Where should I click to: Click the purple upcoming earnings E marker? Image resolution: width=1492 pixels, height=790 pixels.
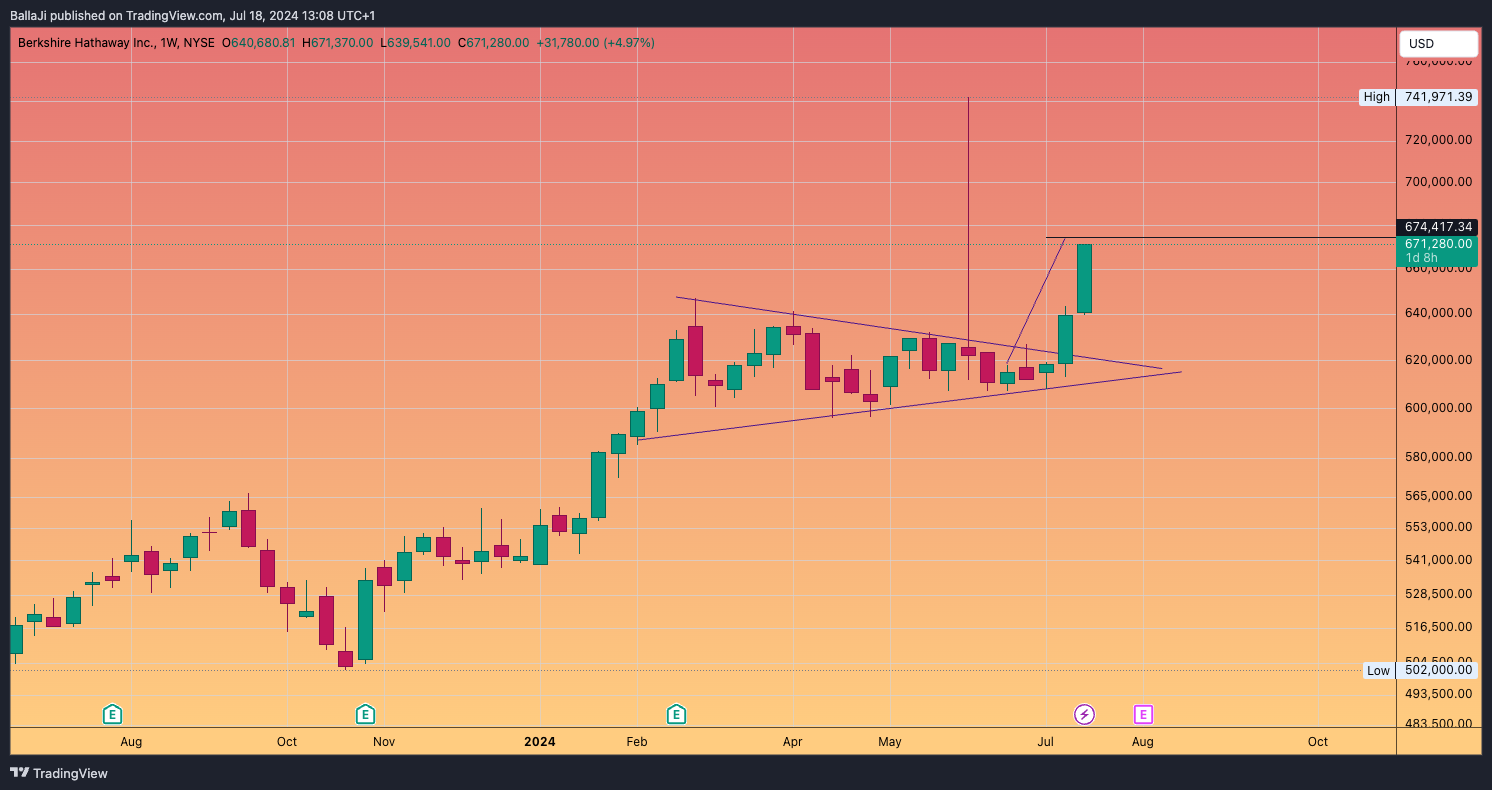click(x=1143, y=714)
